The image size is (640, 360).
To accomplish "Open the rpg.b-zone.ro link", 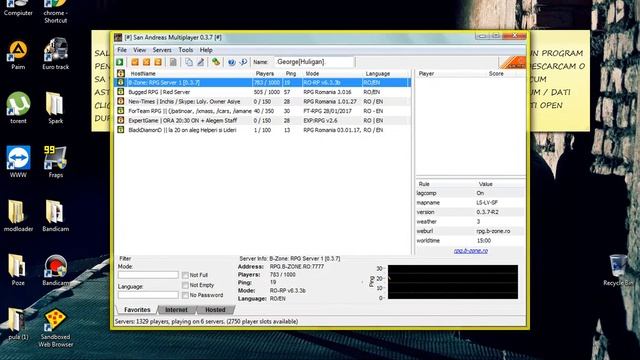I will (471, 251).
